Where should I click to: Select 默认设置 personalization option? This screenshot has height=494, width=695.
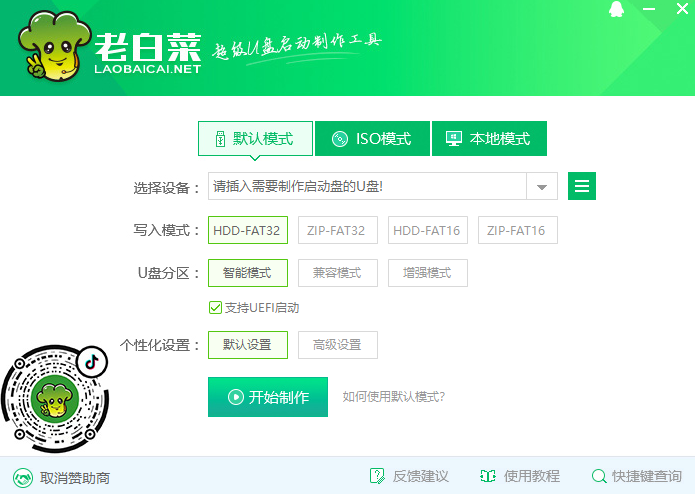[248, 345]
